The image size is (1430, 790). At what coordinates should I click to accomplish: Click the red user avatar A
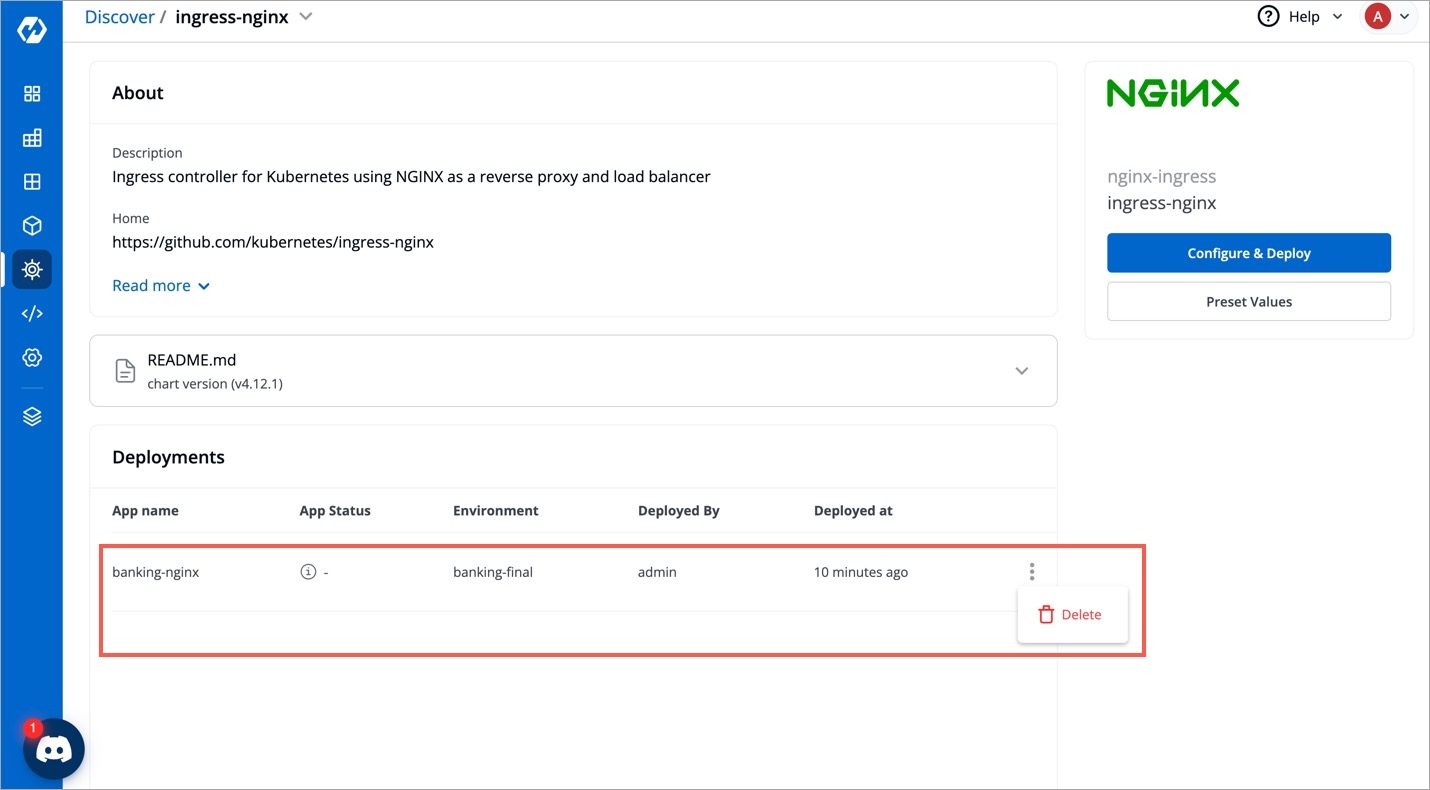click(x=1378, y=17)
